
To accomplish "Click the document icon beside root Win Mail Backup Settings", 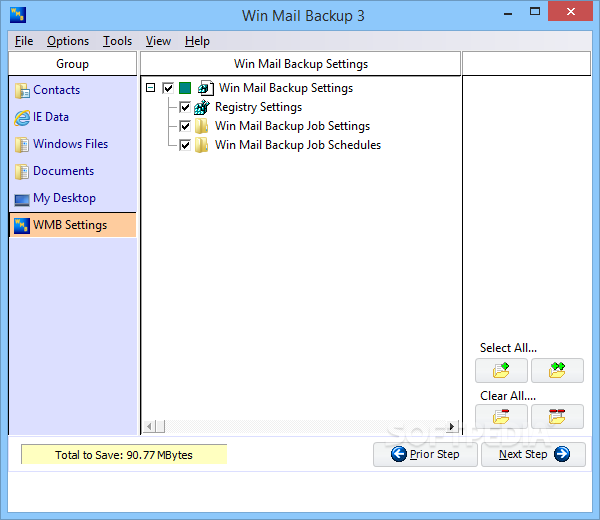I will tap(206, 88).
